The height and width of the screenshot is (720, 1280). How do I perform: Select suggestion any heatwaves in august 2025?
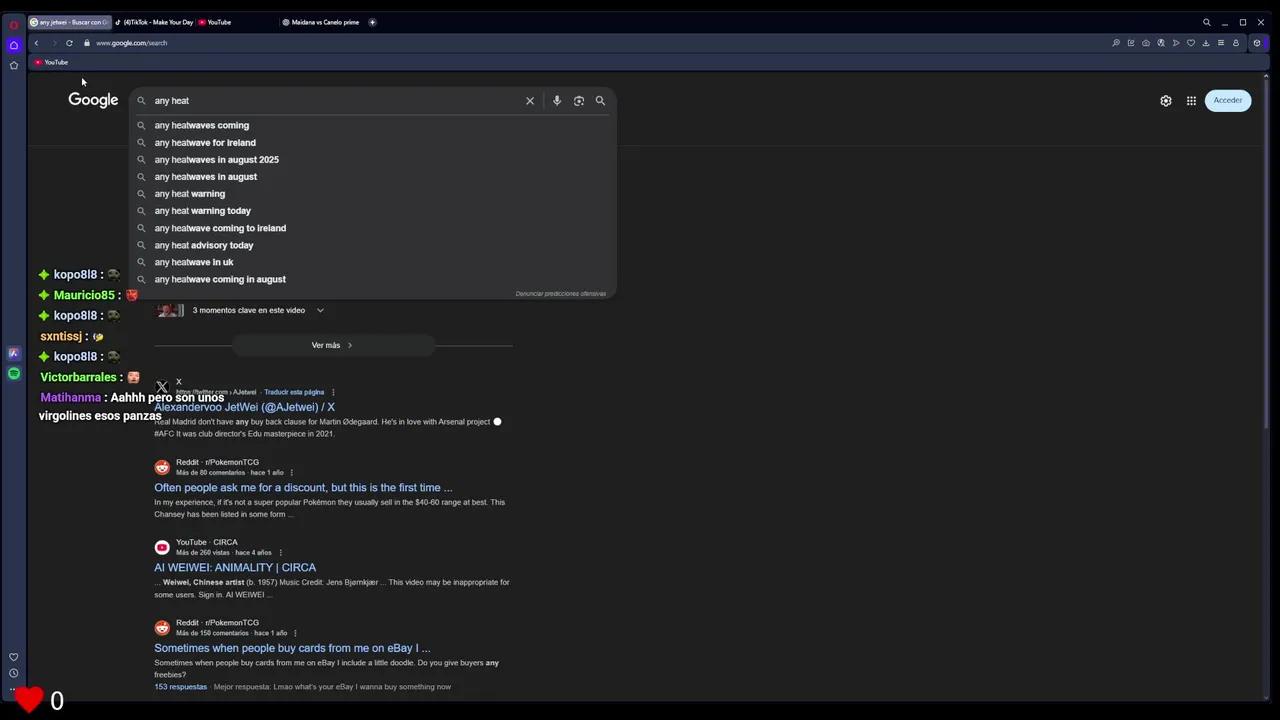coord(373,159)
